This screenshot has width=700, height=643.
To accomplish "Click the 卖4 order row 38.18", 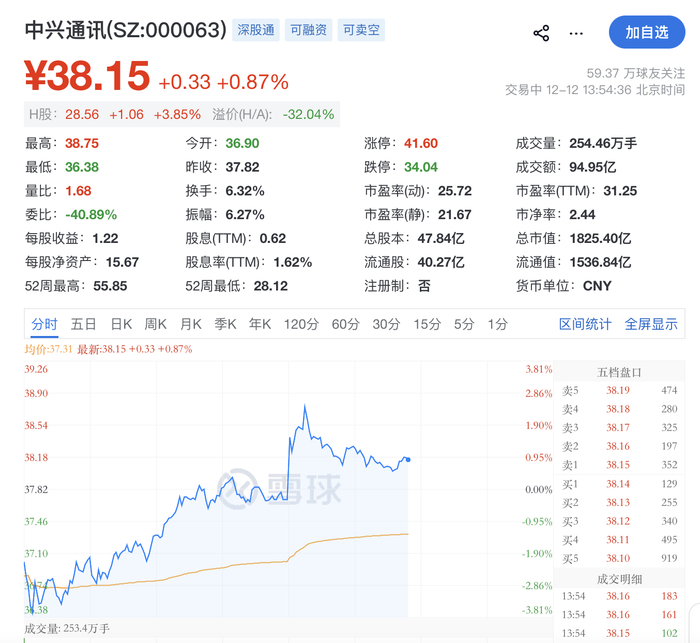I will tap(620, 409).
